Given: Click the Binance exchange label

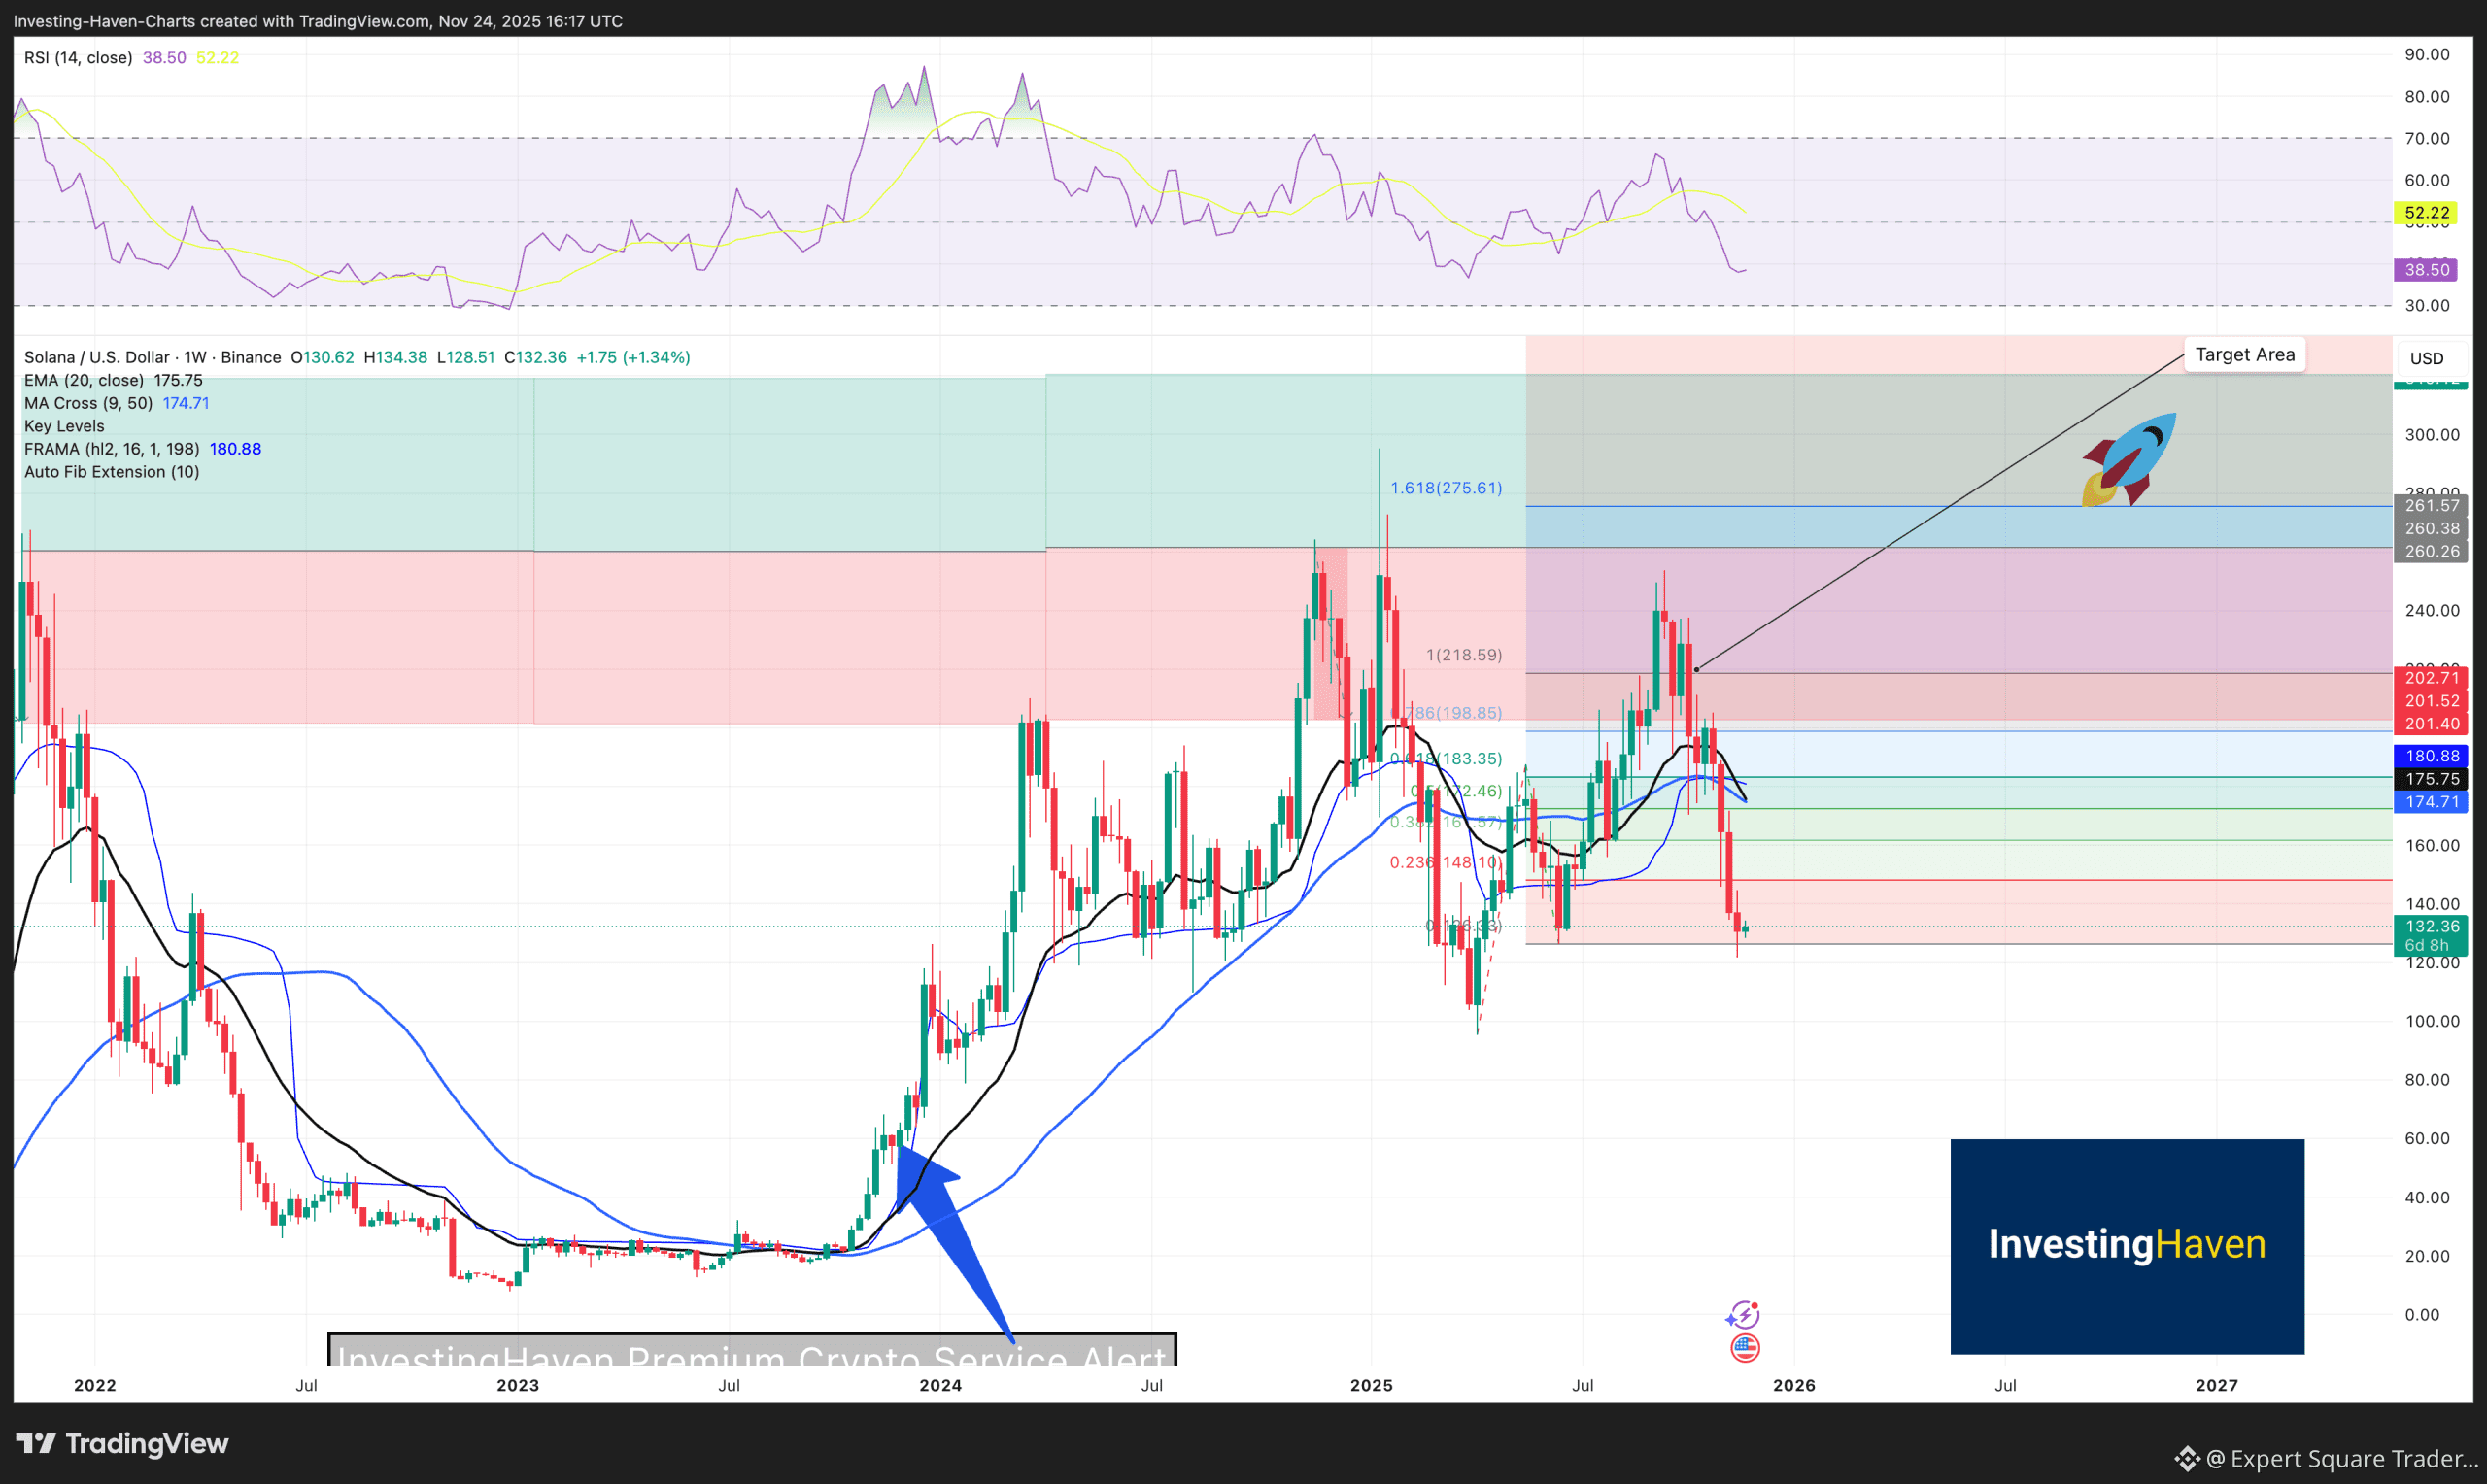Looking at the screenshot, I should pyautogui.click(x=254, y=356).
